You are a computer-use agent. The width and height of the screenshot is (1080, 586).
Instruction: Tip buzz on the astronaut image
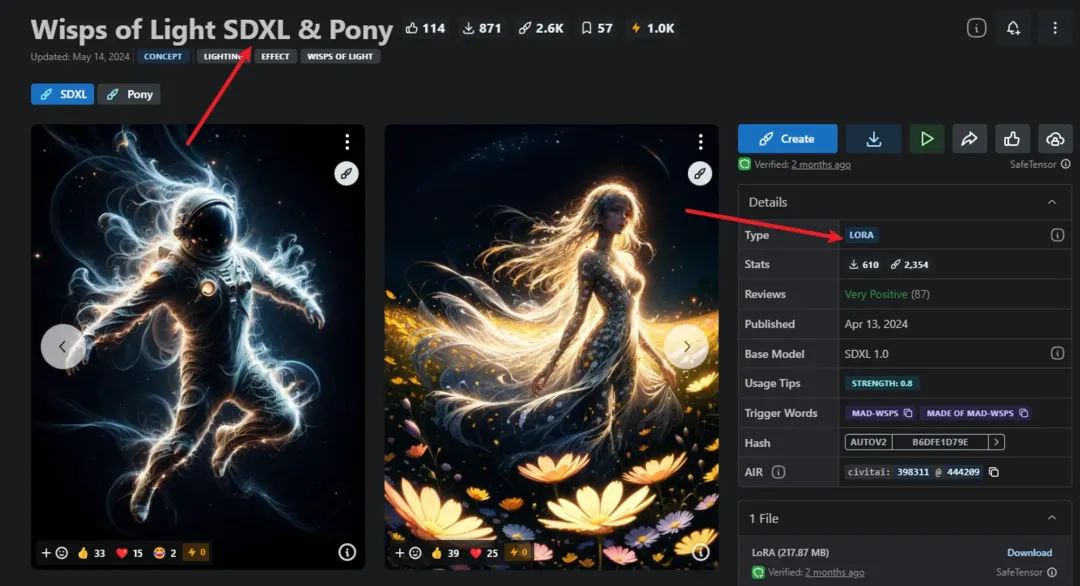tap(197, 553)
